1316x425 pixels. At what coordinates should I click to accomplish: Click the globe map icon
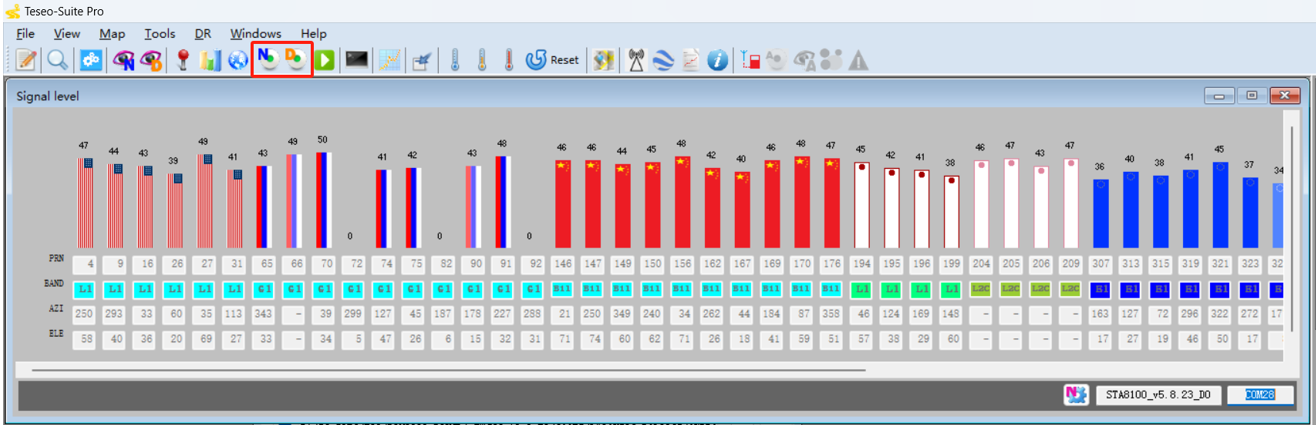(x=238, y=61)
